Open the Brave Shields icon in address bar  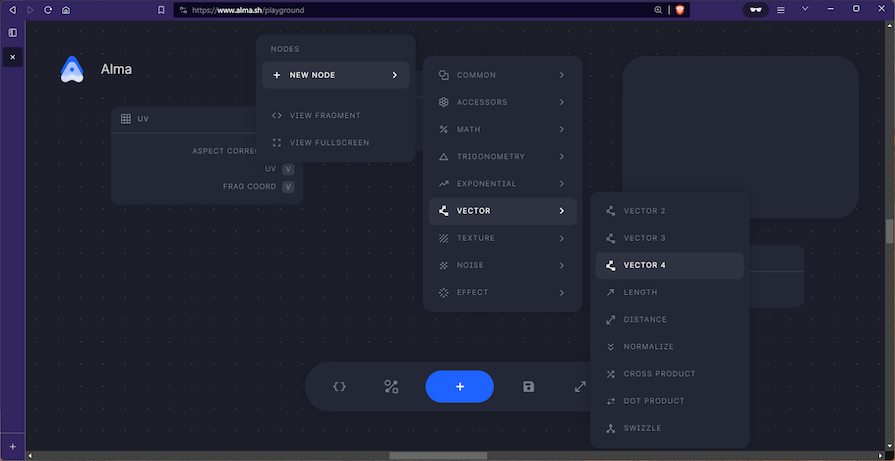(x=680, y=9)
